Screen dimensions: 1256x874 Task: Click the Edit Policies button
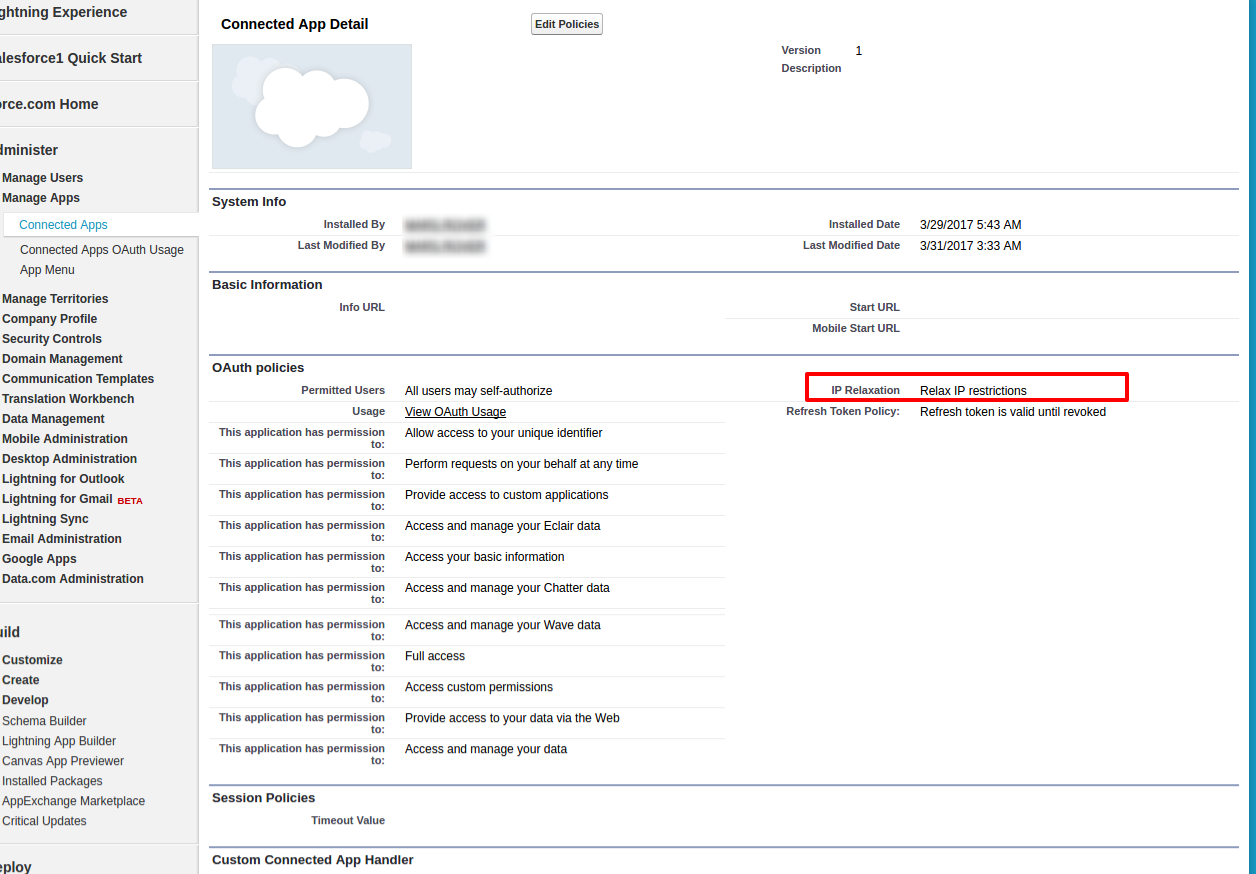[x=566, y=24]
